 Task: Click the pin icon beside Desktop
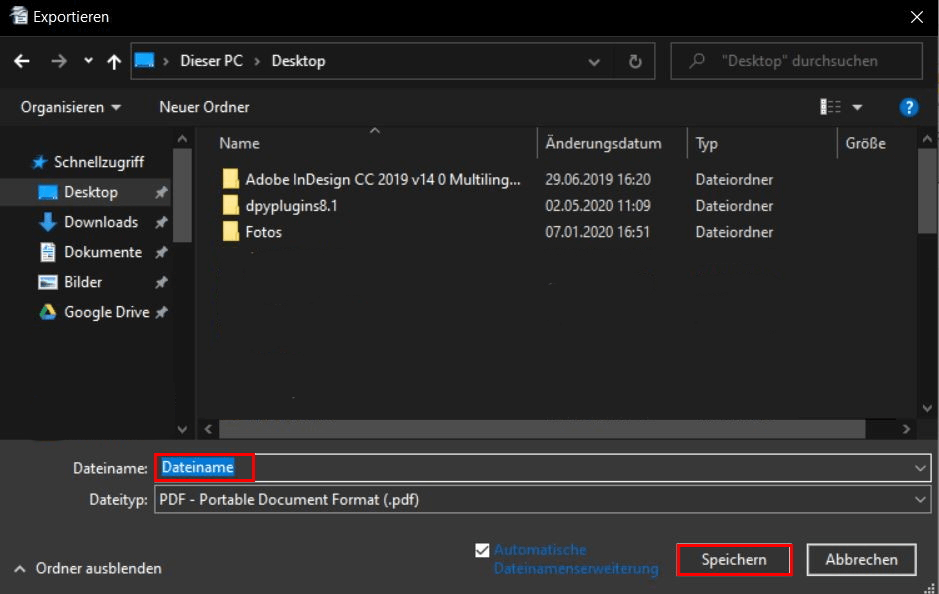(x=161, y=193)
